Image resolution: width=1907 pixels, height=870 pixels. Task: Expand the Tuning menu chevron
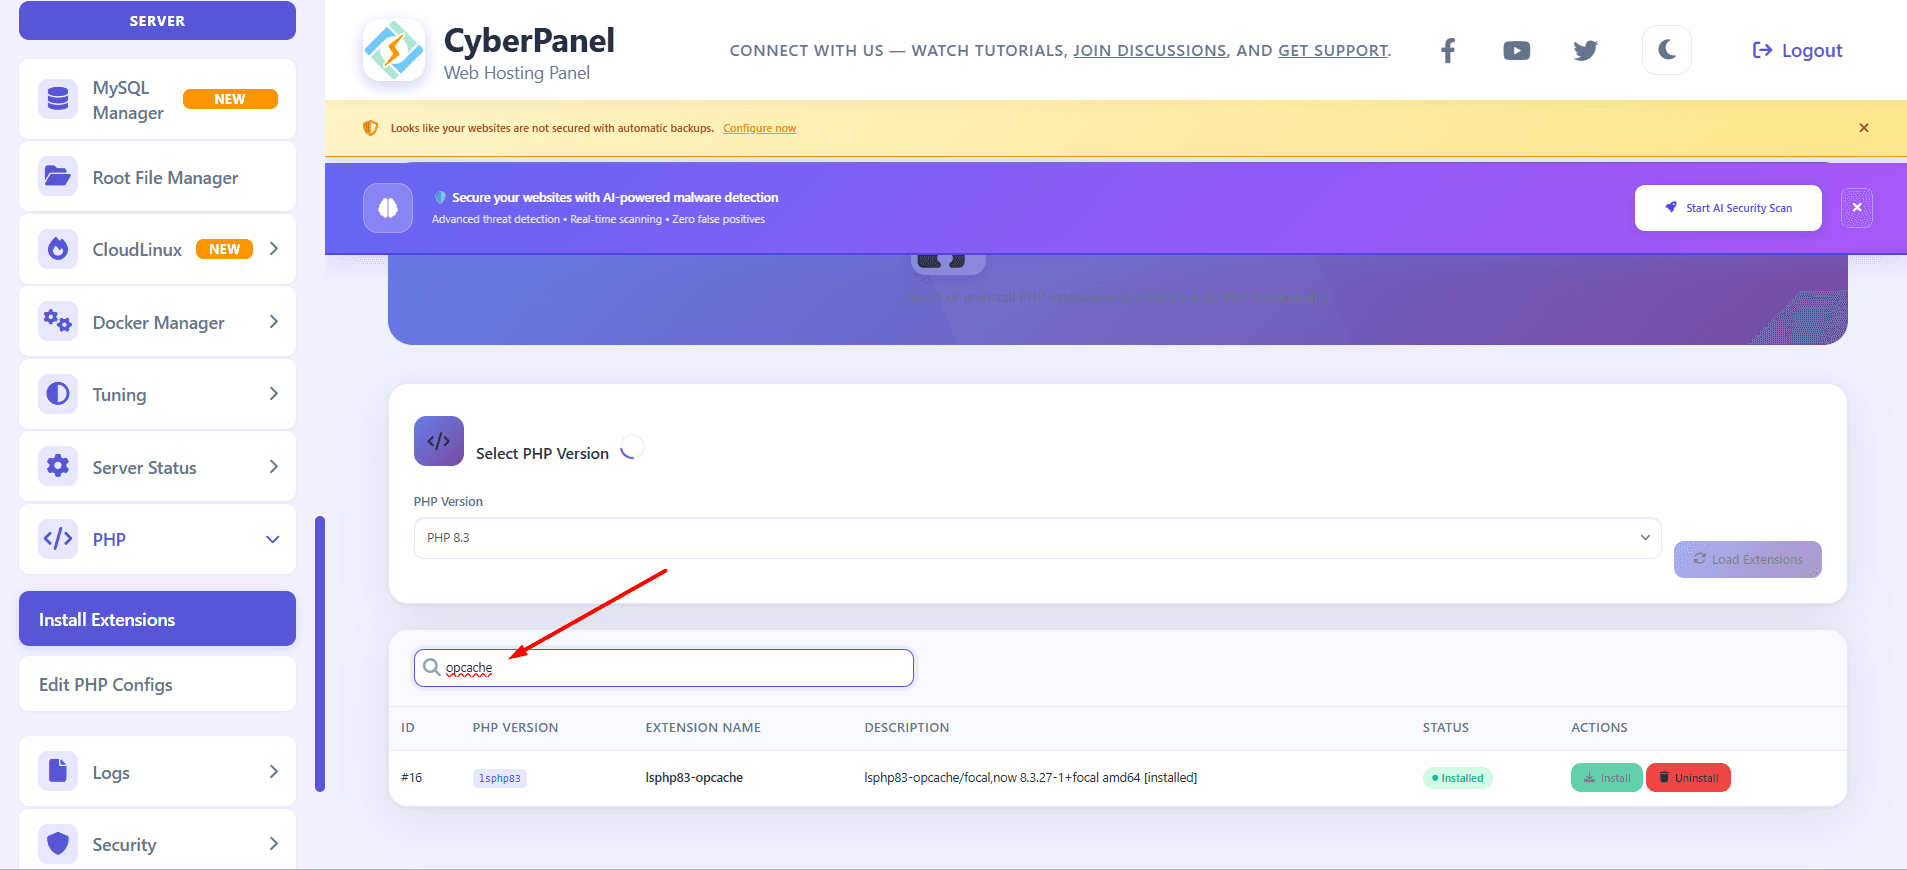(x=273, y=394)
